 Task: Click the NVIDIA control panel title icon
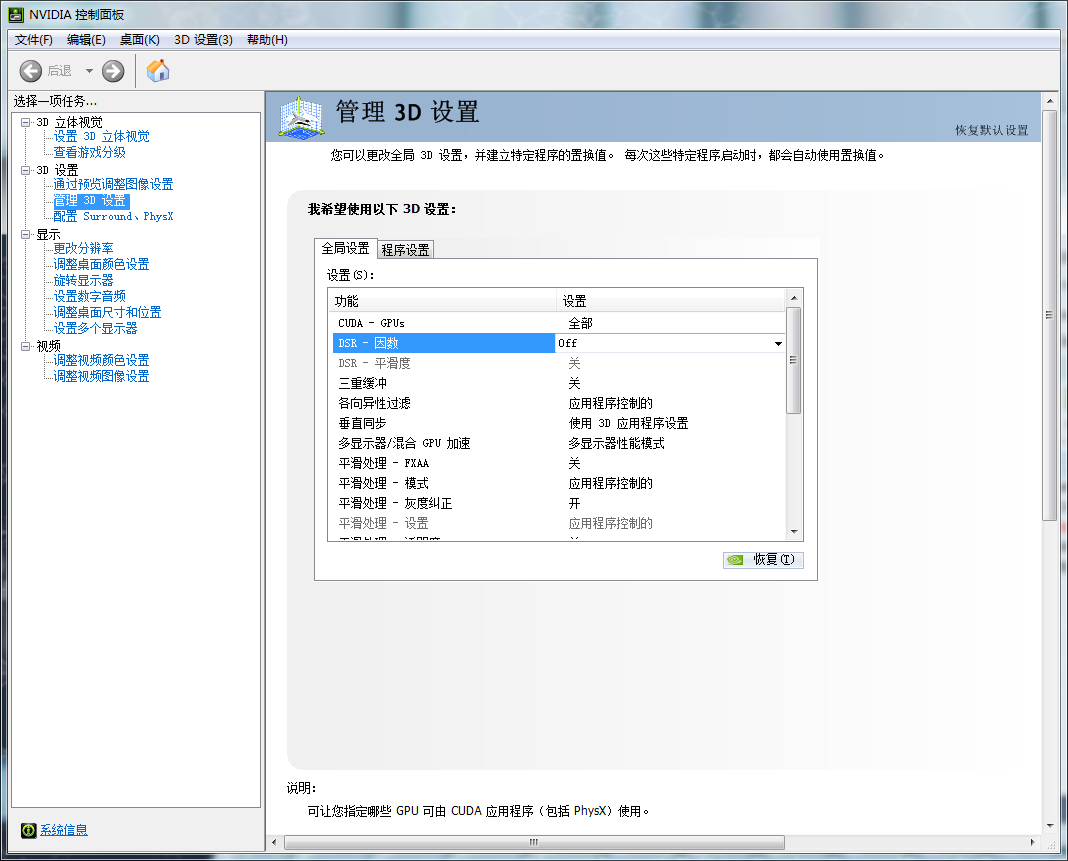tap(16, 14)
